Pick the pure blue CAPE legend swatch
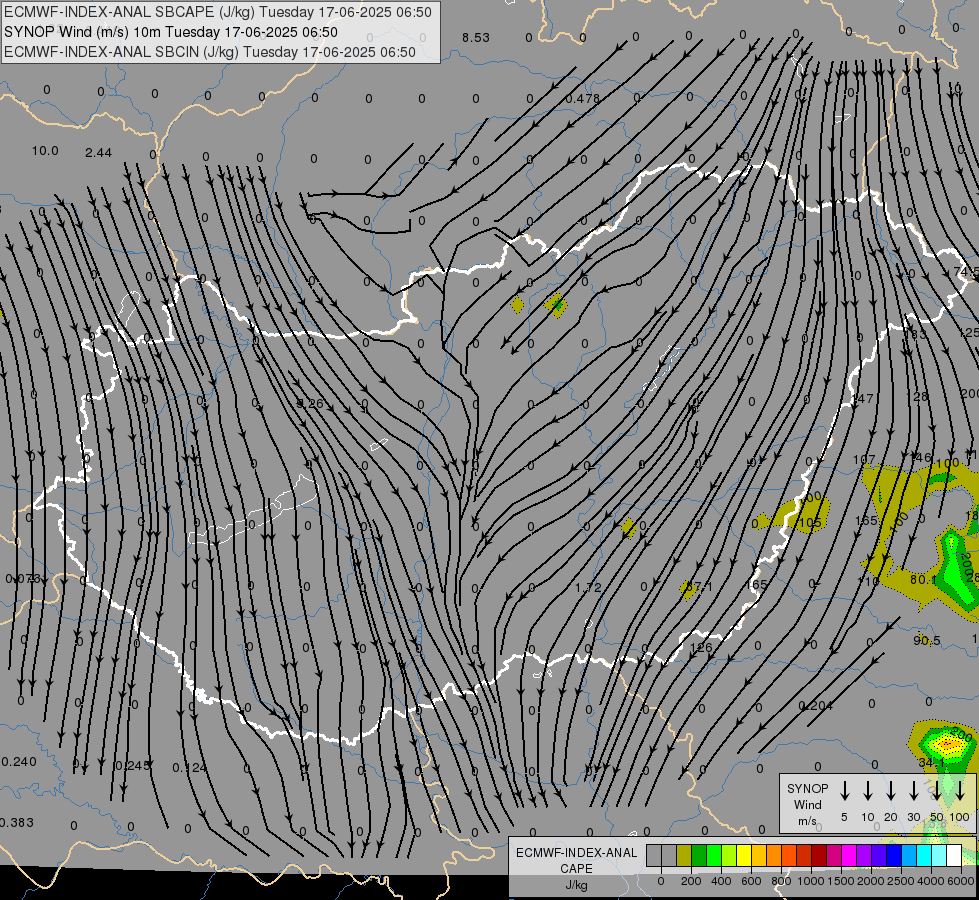Screen dimensions: 979x900 point(894,855)
